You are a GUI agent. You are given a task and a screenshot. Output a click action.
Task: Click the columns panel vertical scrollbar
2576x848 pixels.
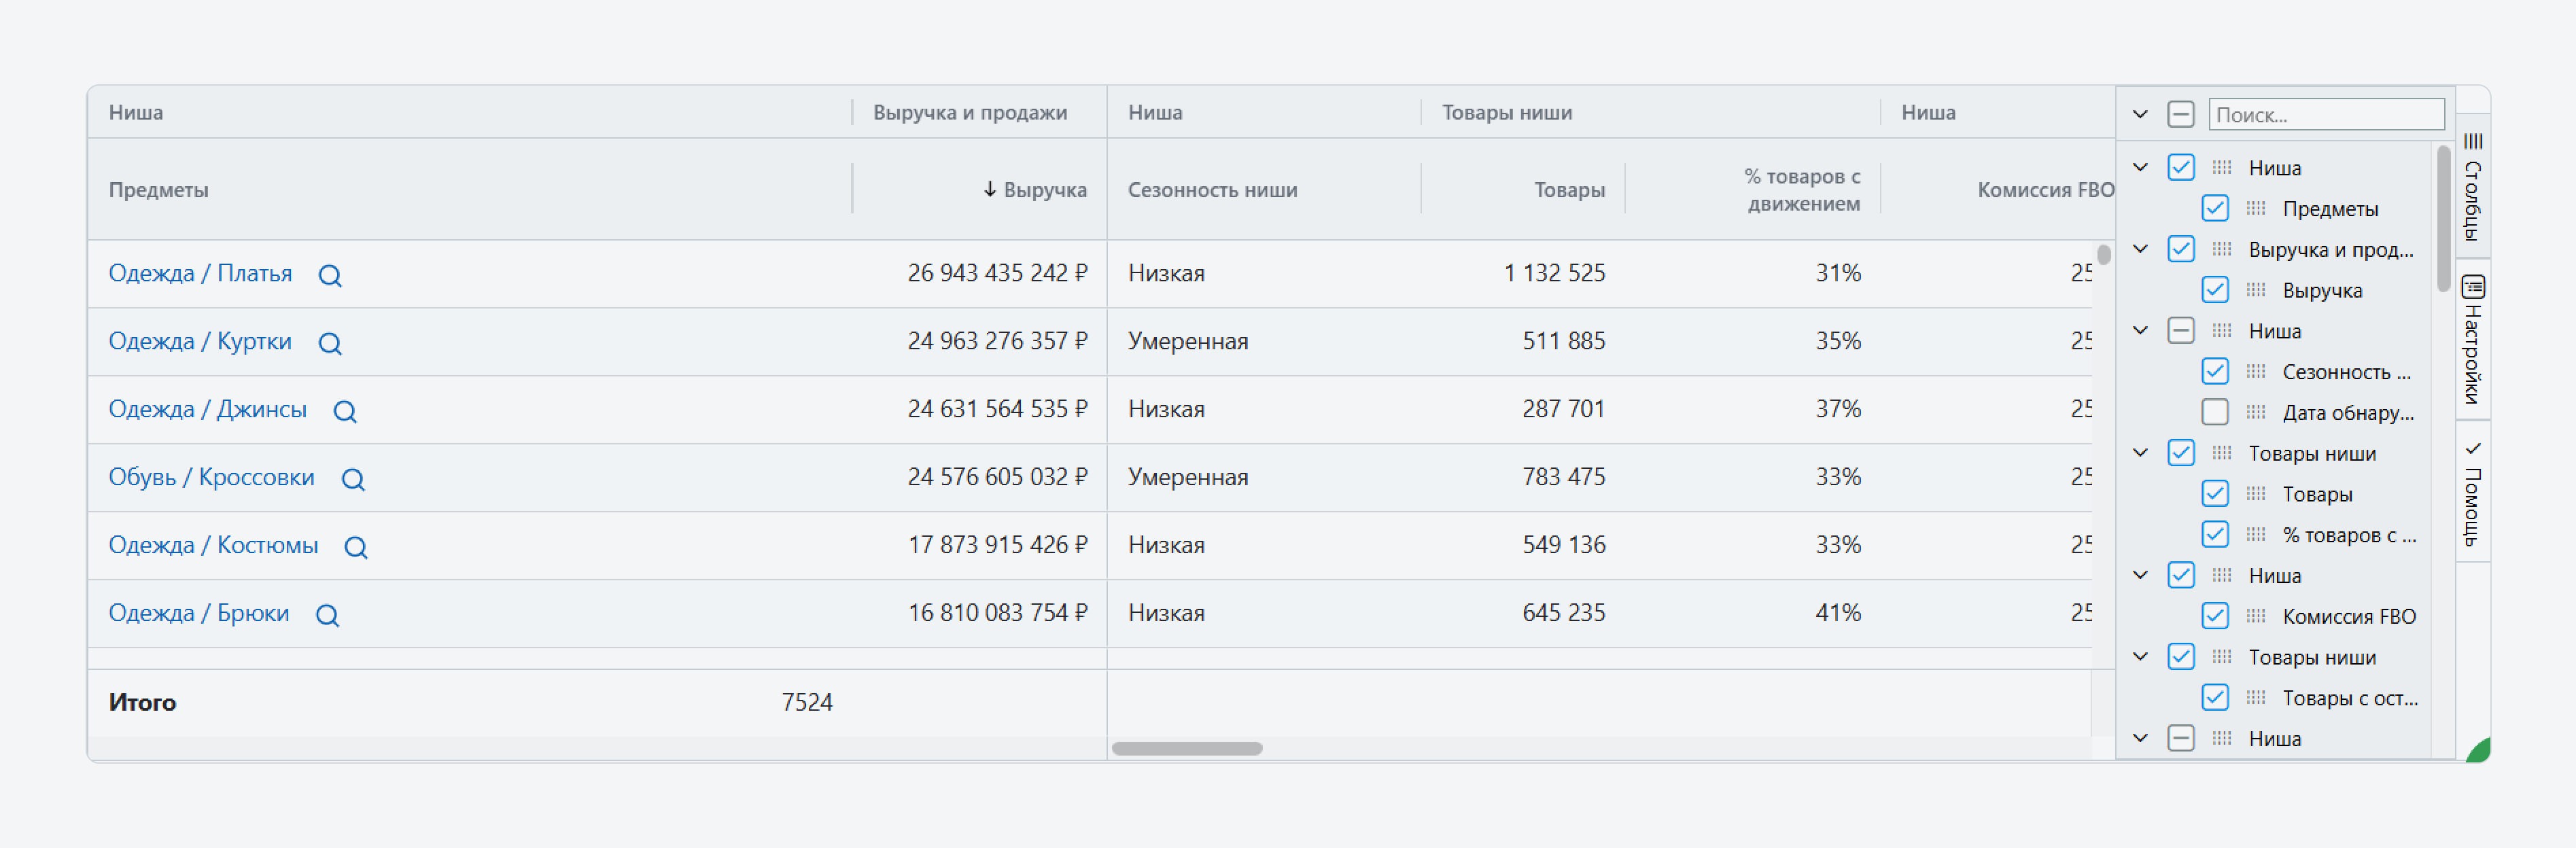click(x=2443, y=218)
